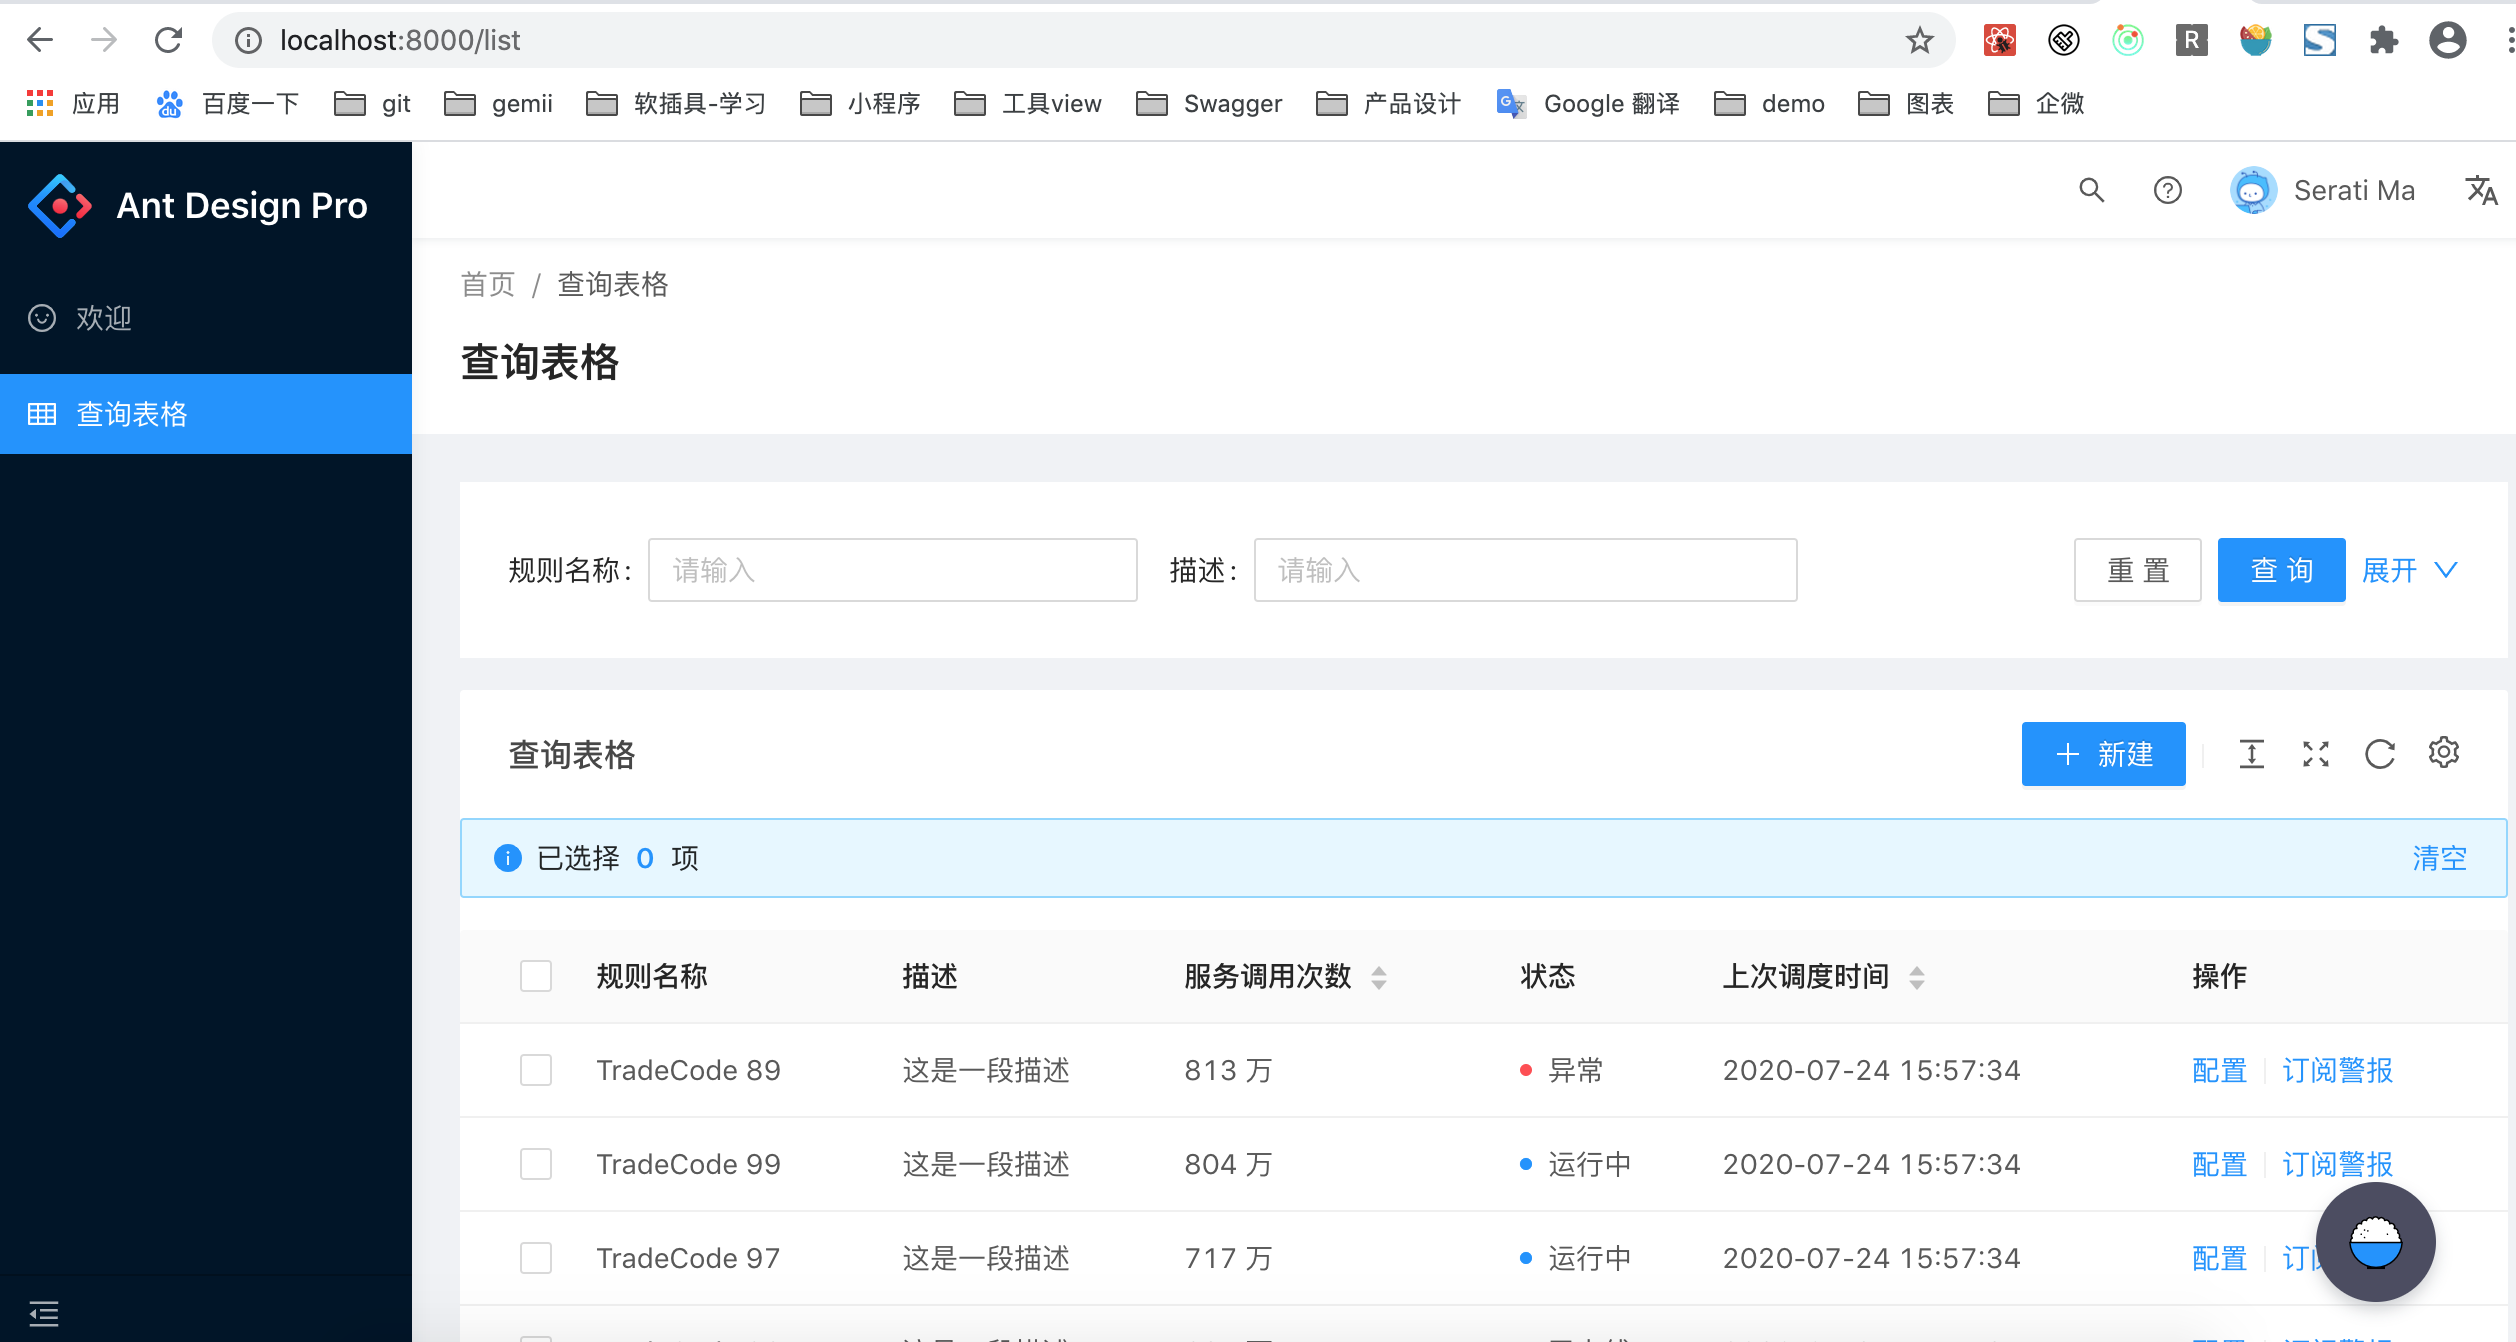Sort by 服务调用次数 column arrows
The image size is (2516, 1342).
[1379, 977]
